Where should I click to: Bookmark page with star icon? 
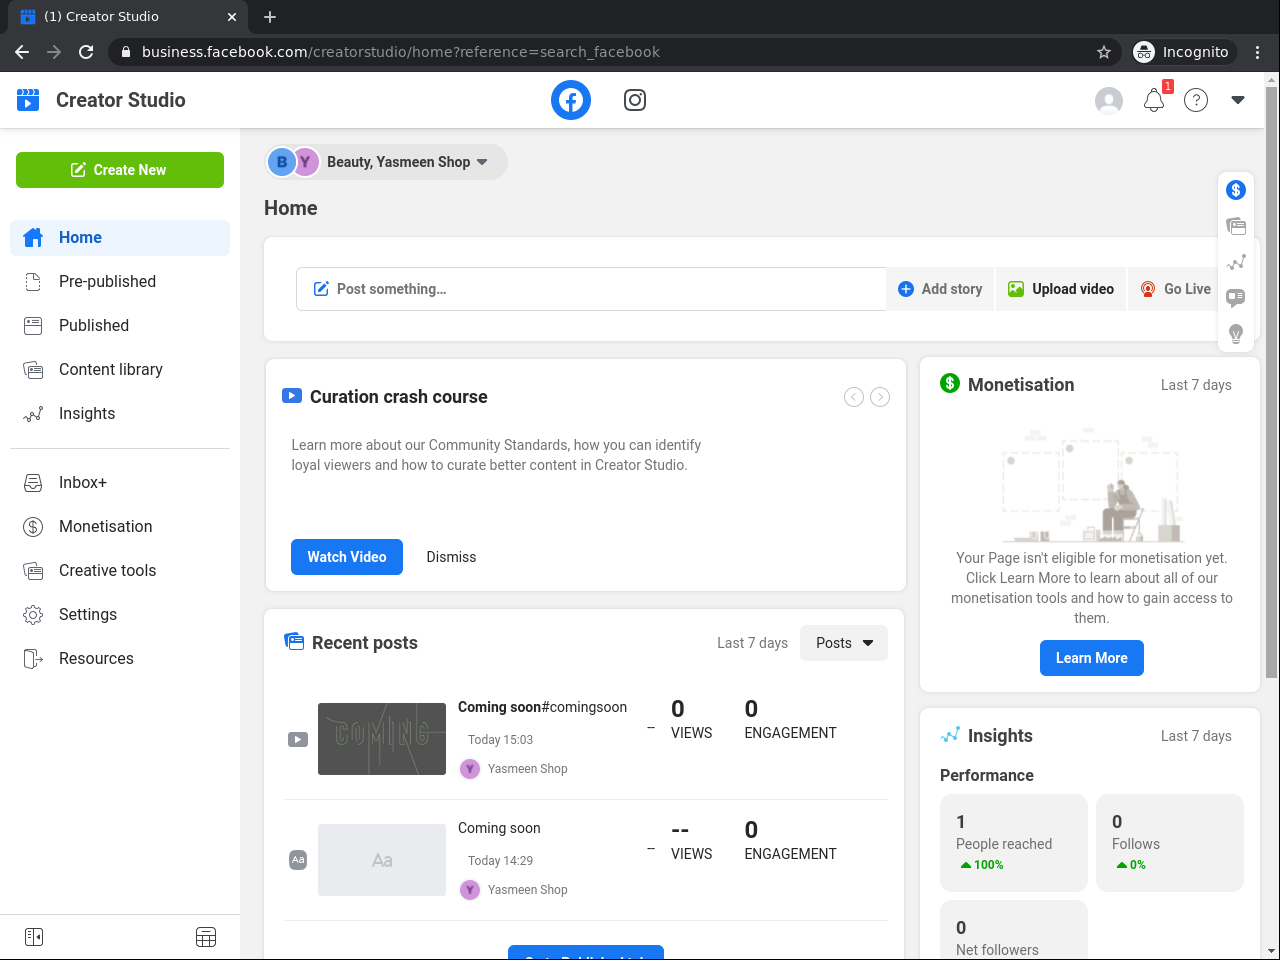(1104, 52)
